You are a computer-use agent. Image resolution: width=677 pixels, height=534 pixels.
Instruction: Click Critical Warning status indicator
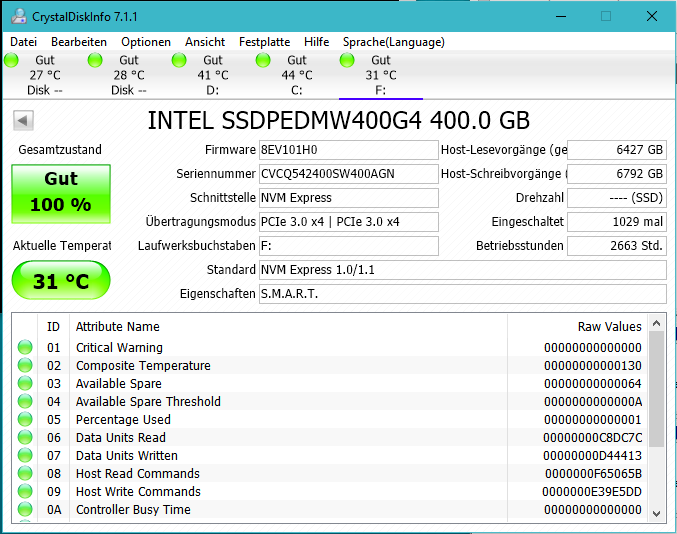click(x=25, y=348)
